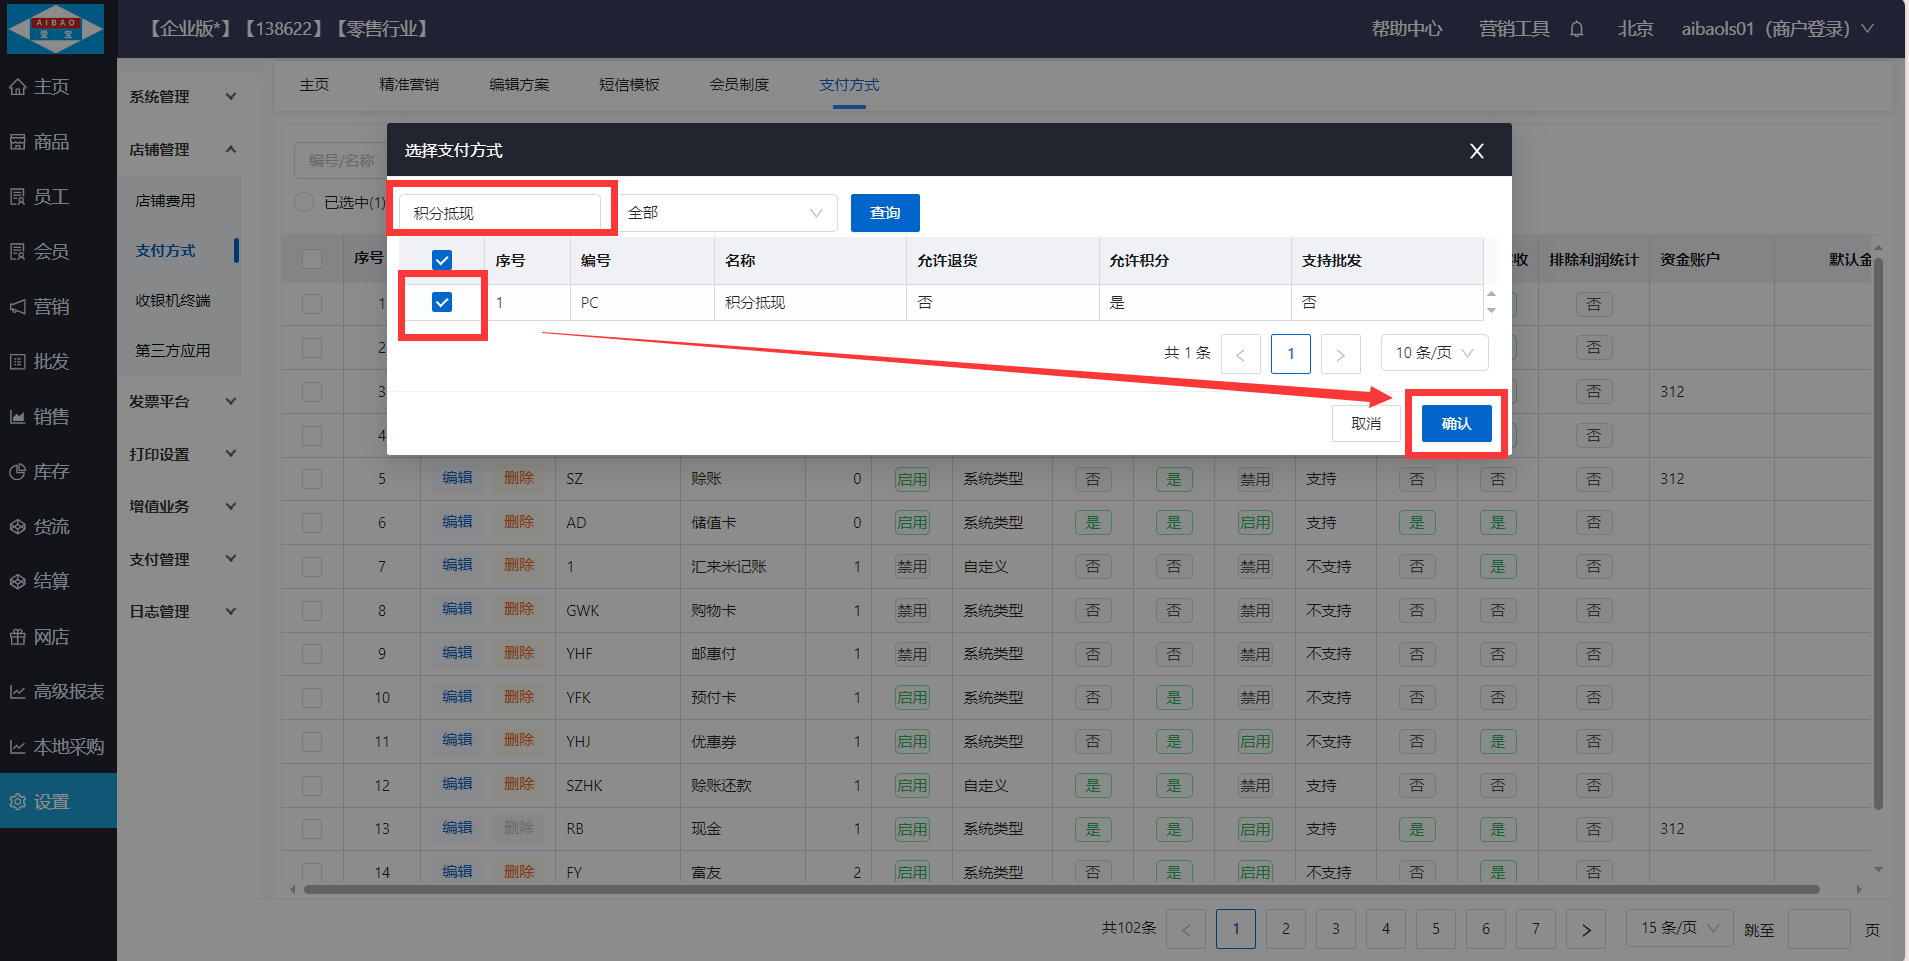Select 收银机终端 in the side menu
Image resolution: width=1909 pixels, height=961 pixels.
173,300
